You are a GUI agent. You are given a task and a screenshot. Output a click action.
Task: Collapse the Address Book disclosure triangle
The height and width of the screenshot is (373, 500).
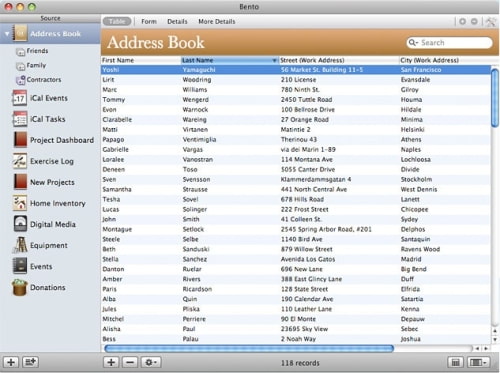click(x=7, y=34)
